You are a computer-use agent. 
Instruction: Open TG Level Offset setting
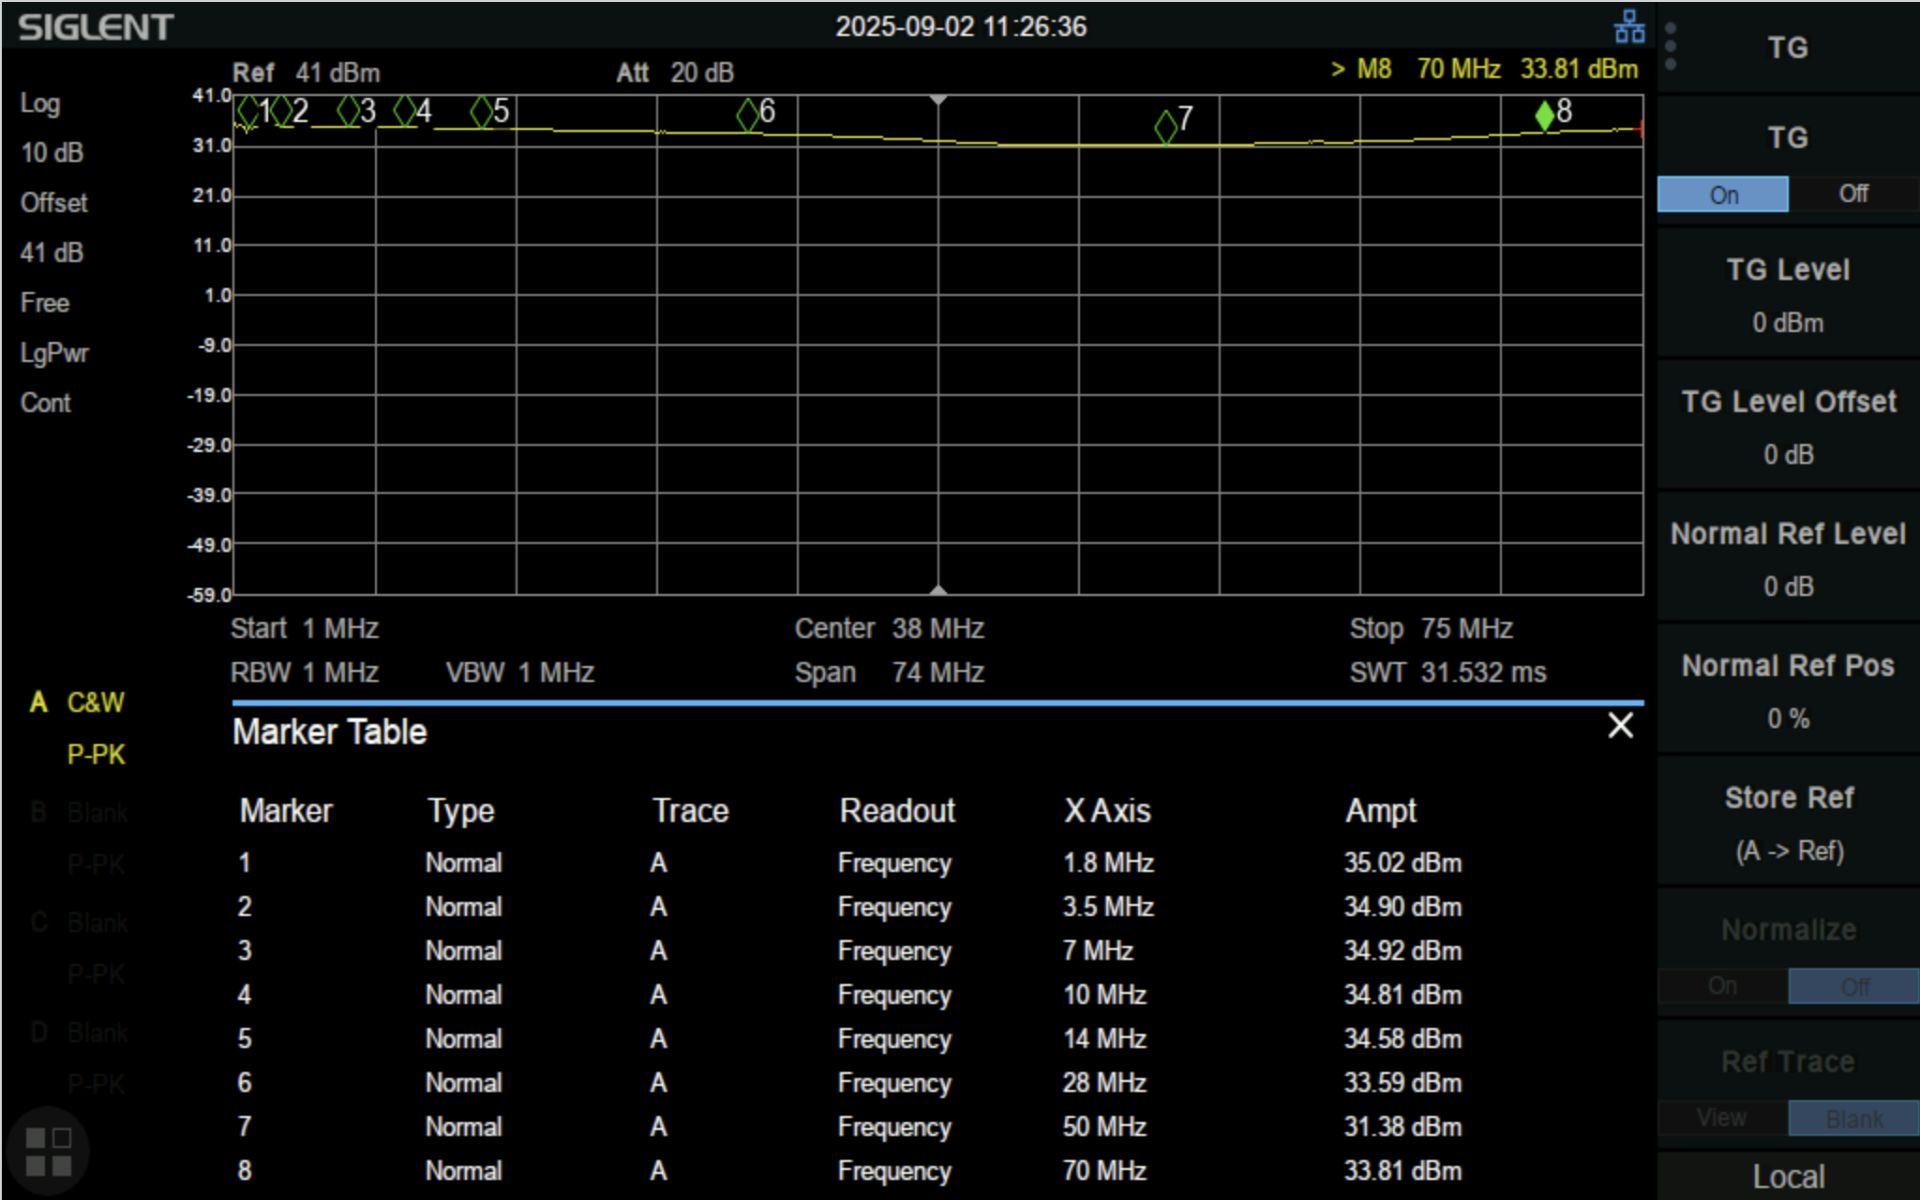pos(1788,427)
